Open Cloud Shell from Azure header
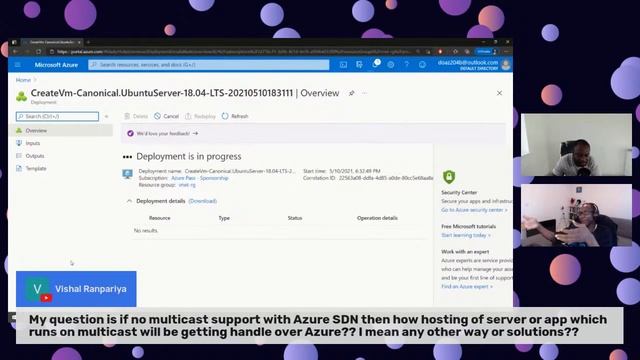This screenshot has height=360, width=640. click(343, 65)
